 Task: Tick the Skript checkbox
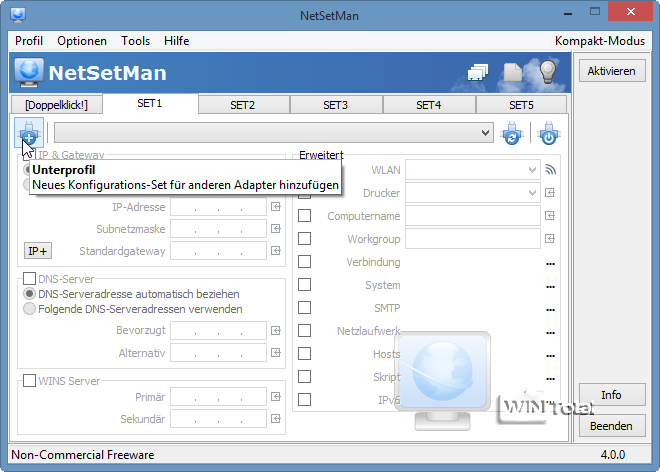click(x=304, y=376)
